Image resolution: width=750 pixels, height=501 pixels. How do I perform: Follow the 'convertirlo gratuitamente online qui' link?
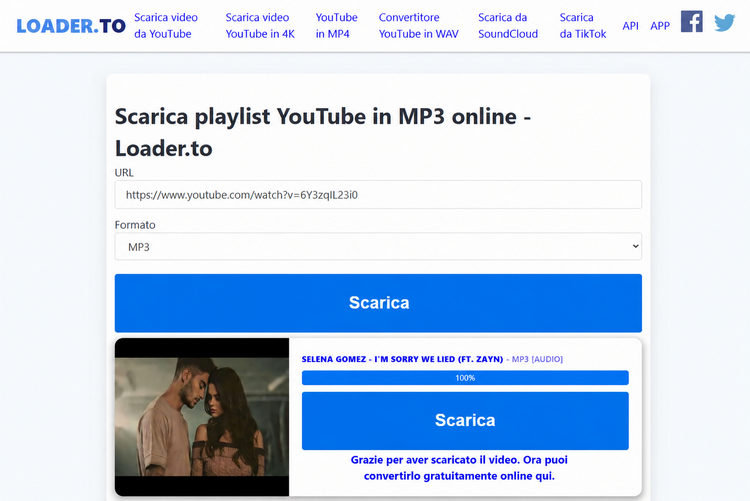coord(459,468)
